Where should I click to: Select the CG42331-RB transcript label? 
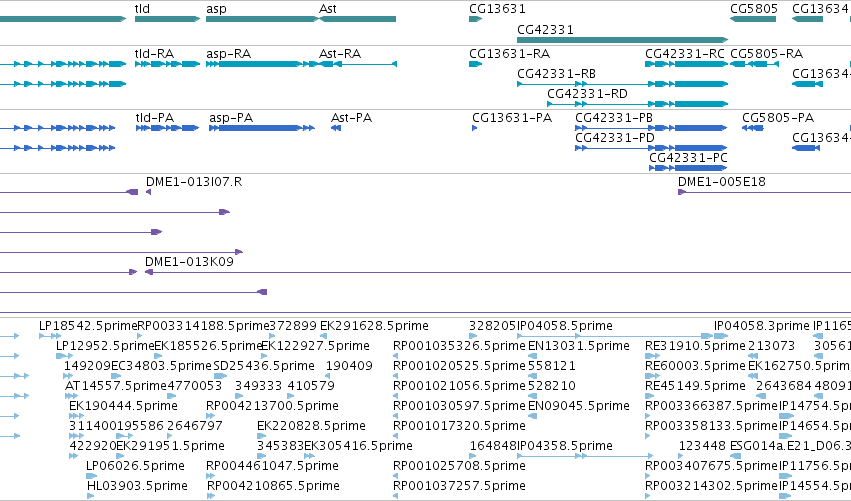(556, 74)
